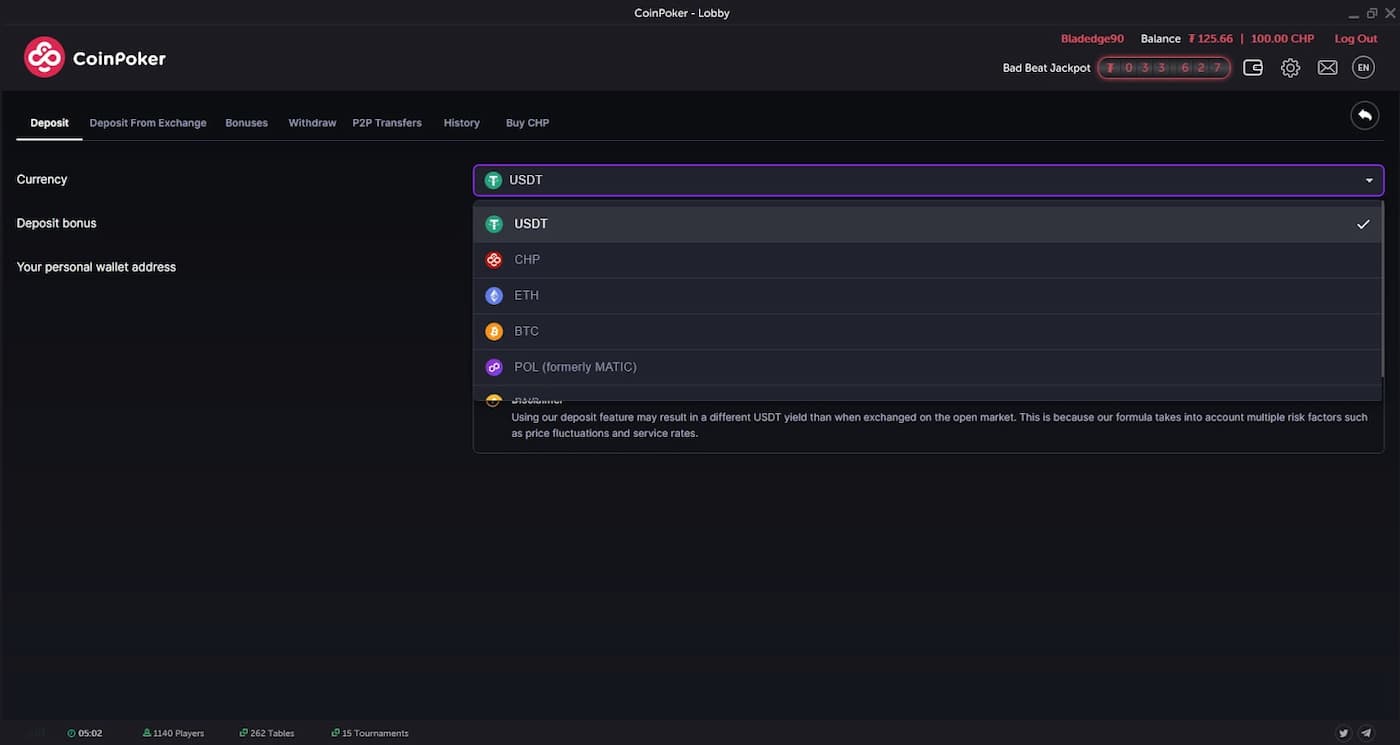Screen dimensions: 1400x745
Task: Open the Withdraw tab
Action: [312, 123]
